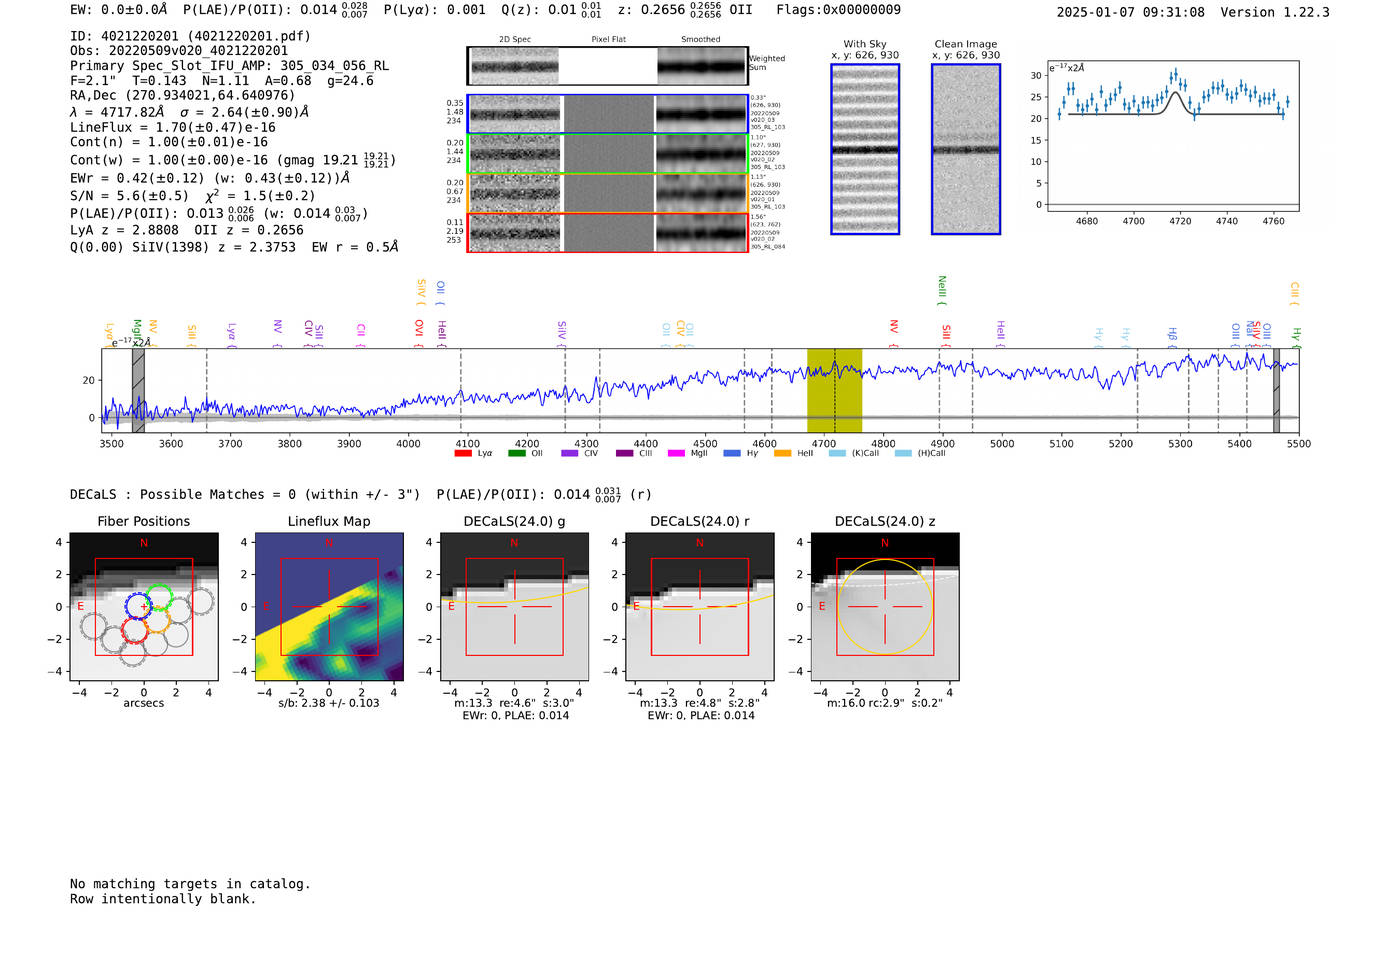The width and height of the screenshot is (1400, 953).
Task: Click the EWr = 0.42 line
Action: pos(210,178)
